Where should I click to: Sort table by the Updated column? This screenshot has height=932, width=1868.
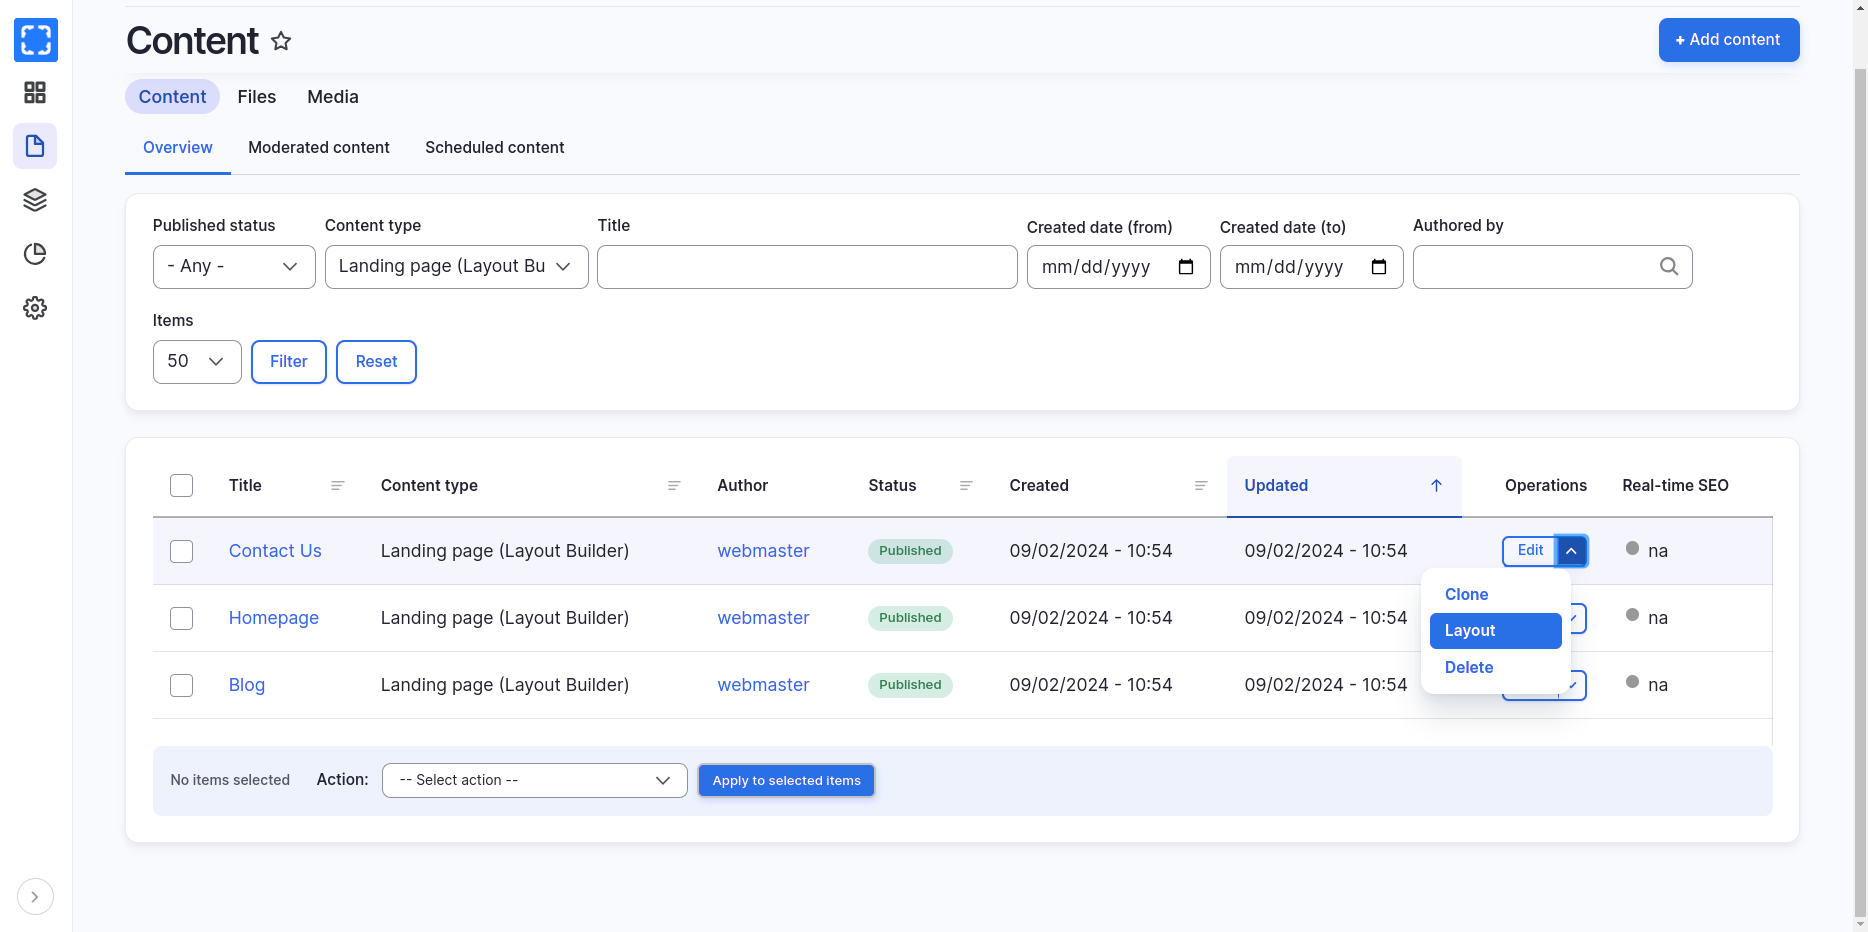pyautogui.click(x=1276, y=486)
